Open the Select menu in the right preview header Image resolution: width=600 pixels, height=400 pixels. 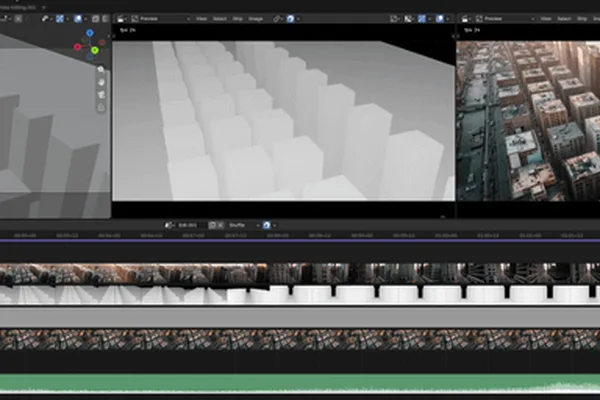564,18
